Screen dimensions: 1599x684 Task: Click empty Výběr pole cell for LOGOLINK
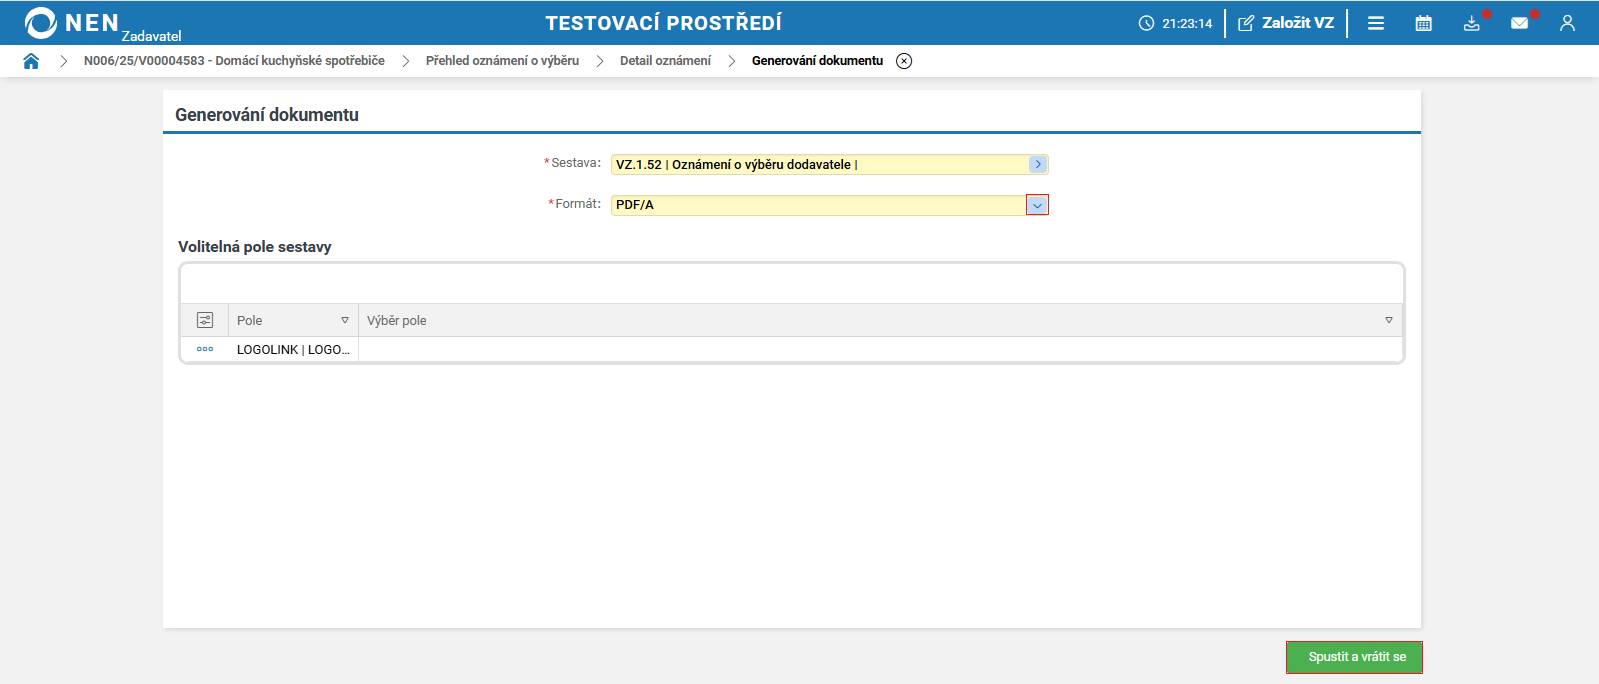[880, 349]
